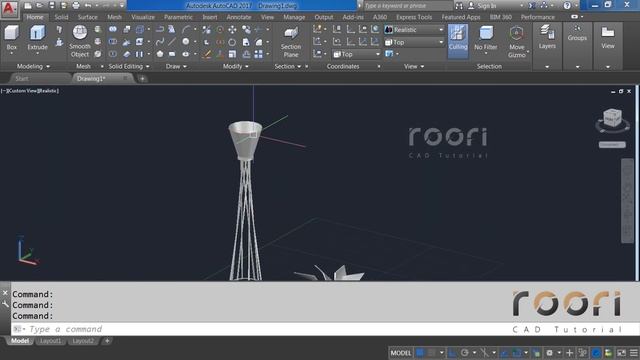The image size is (640, 360).
Task: Toggle grid display in status bar
Action: (420, 353)
